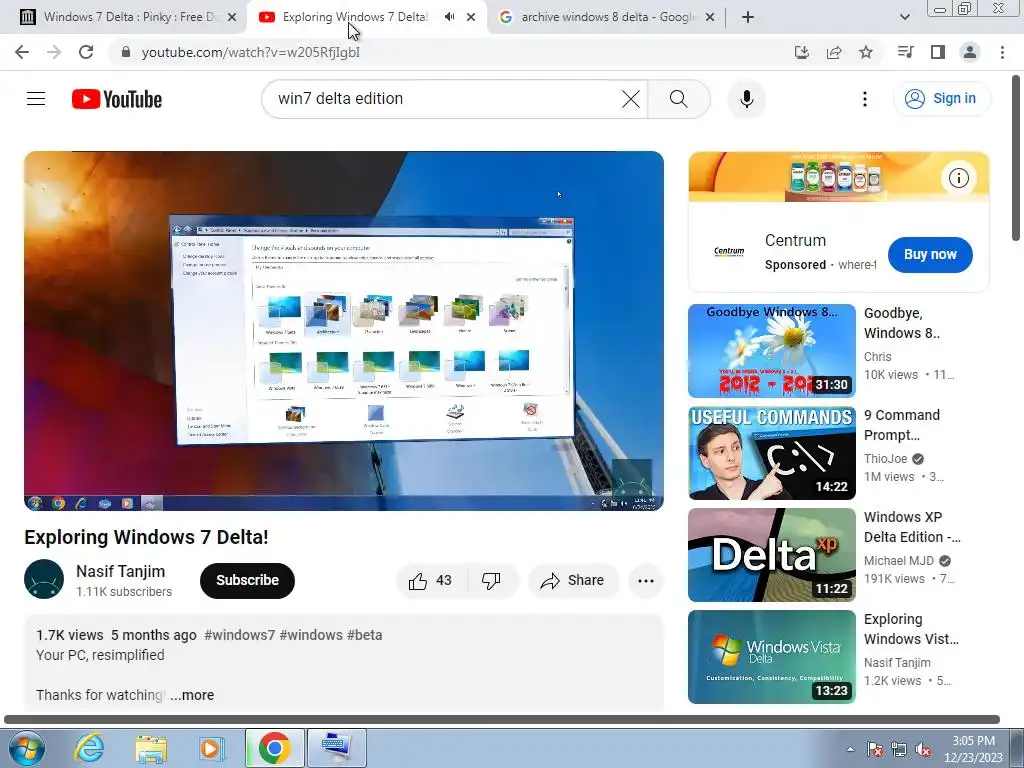Click the horizontal scrollbar at bottom
Screen dimensions: 1024x768
pos(502,719)
